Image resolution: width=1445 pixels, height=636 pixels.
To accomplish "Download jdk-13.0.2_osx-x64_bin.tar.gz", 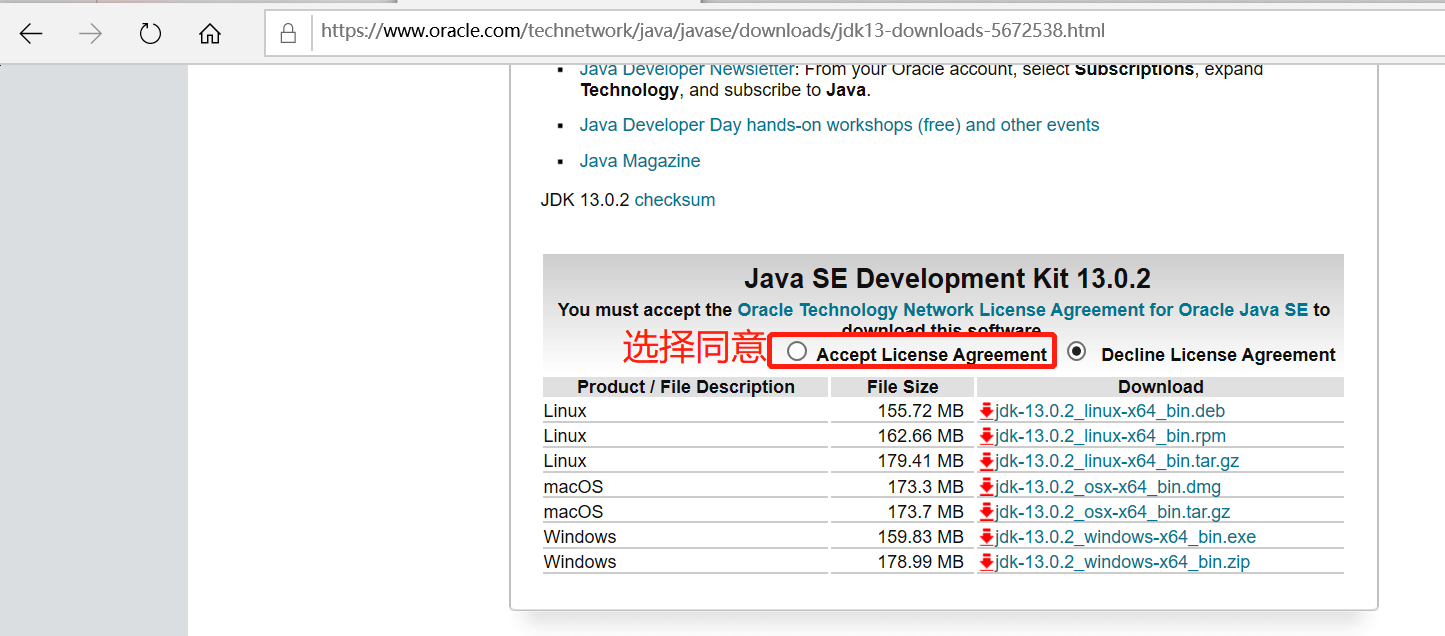I will click(x=1113, y=512).
